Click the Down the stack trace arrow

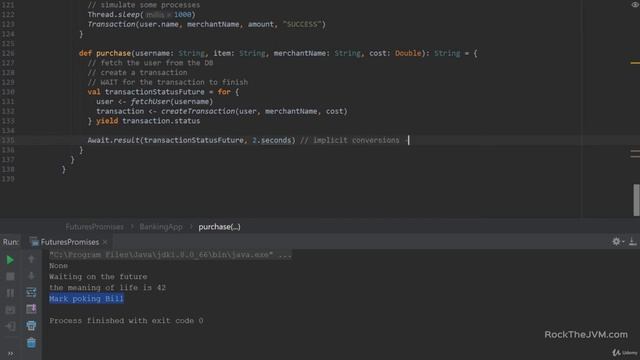[31, 276]
